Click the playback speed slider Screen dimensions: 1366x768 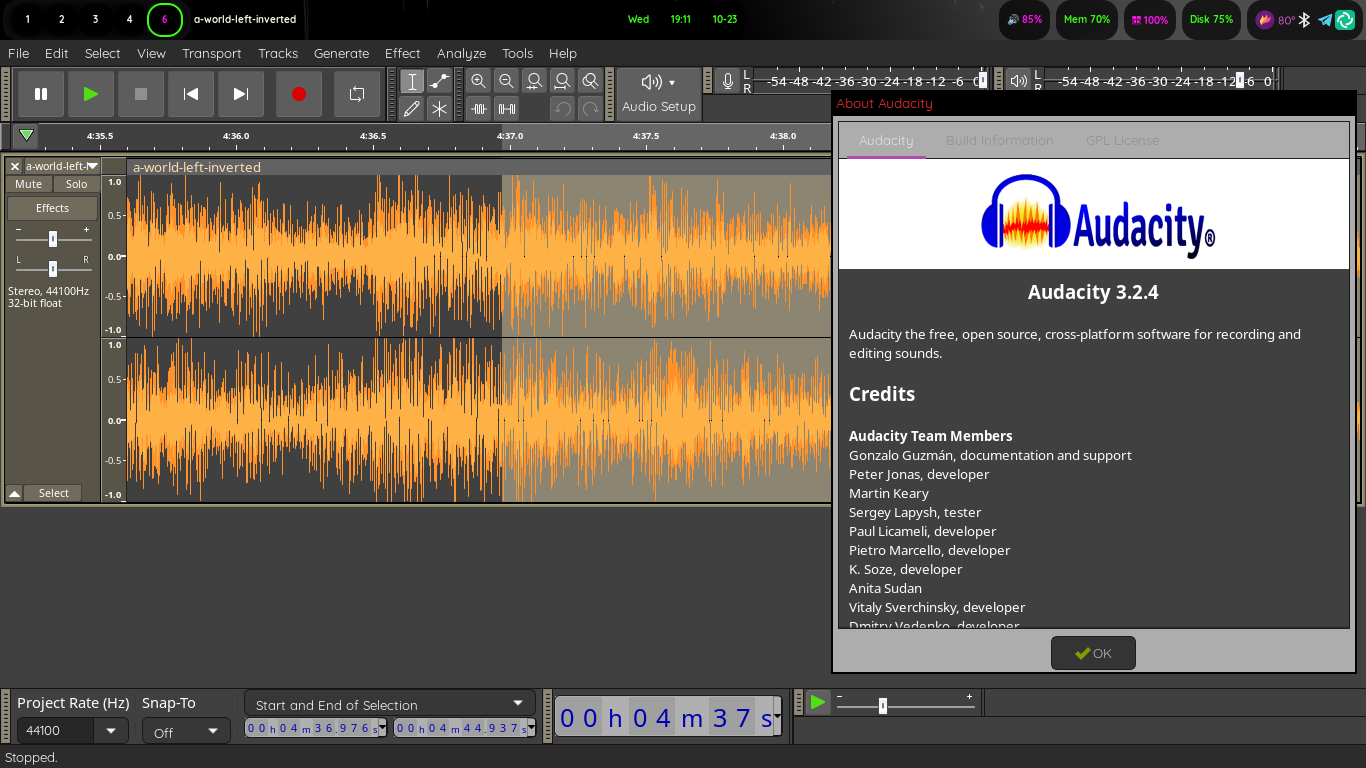coord(906,706)
